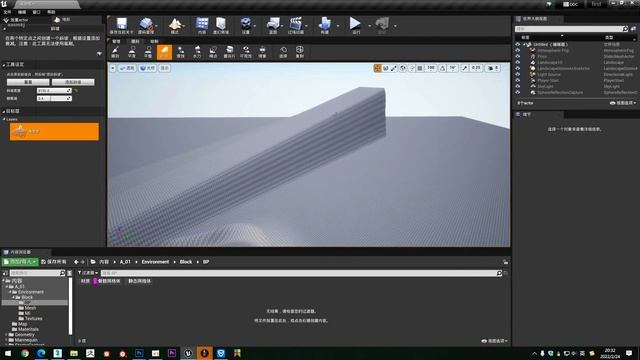Viewport: 640px width, 360px height.
Task: Click the green Add/Import button
Action: (20, 262)
